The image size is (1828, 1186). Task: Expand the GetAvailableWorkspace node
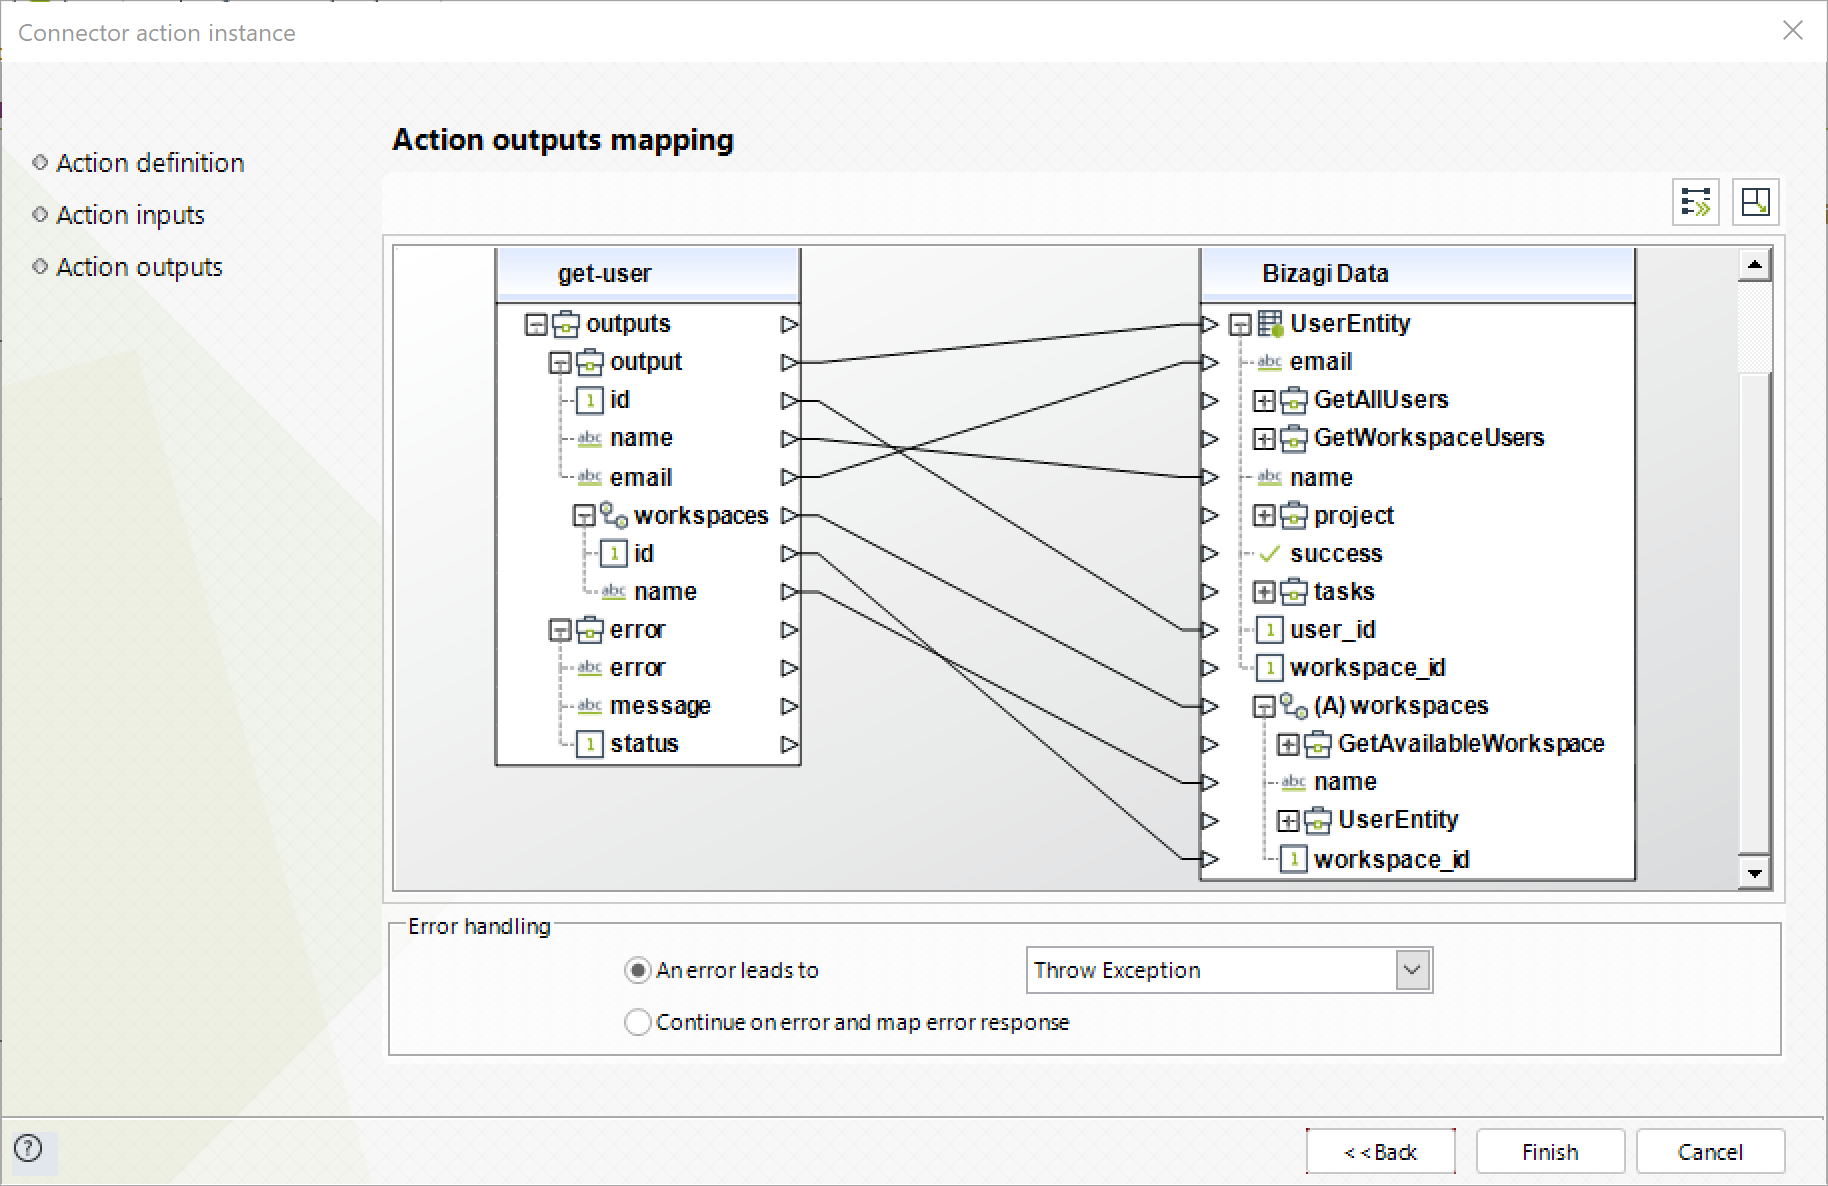tap(1288, 745)
